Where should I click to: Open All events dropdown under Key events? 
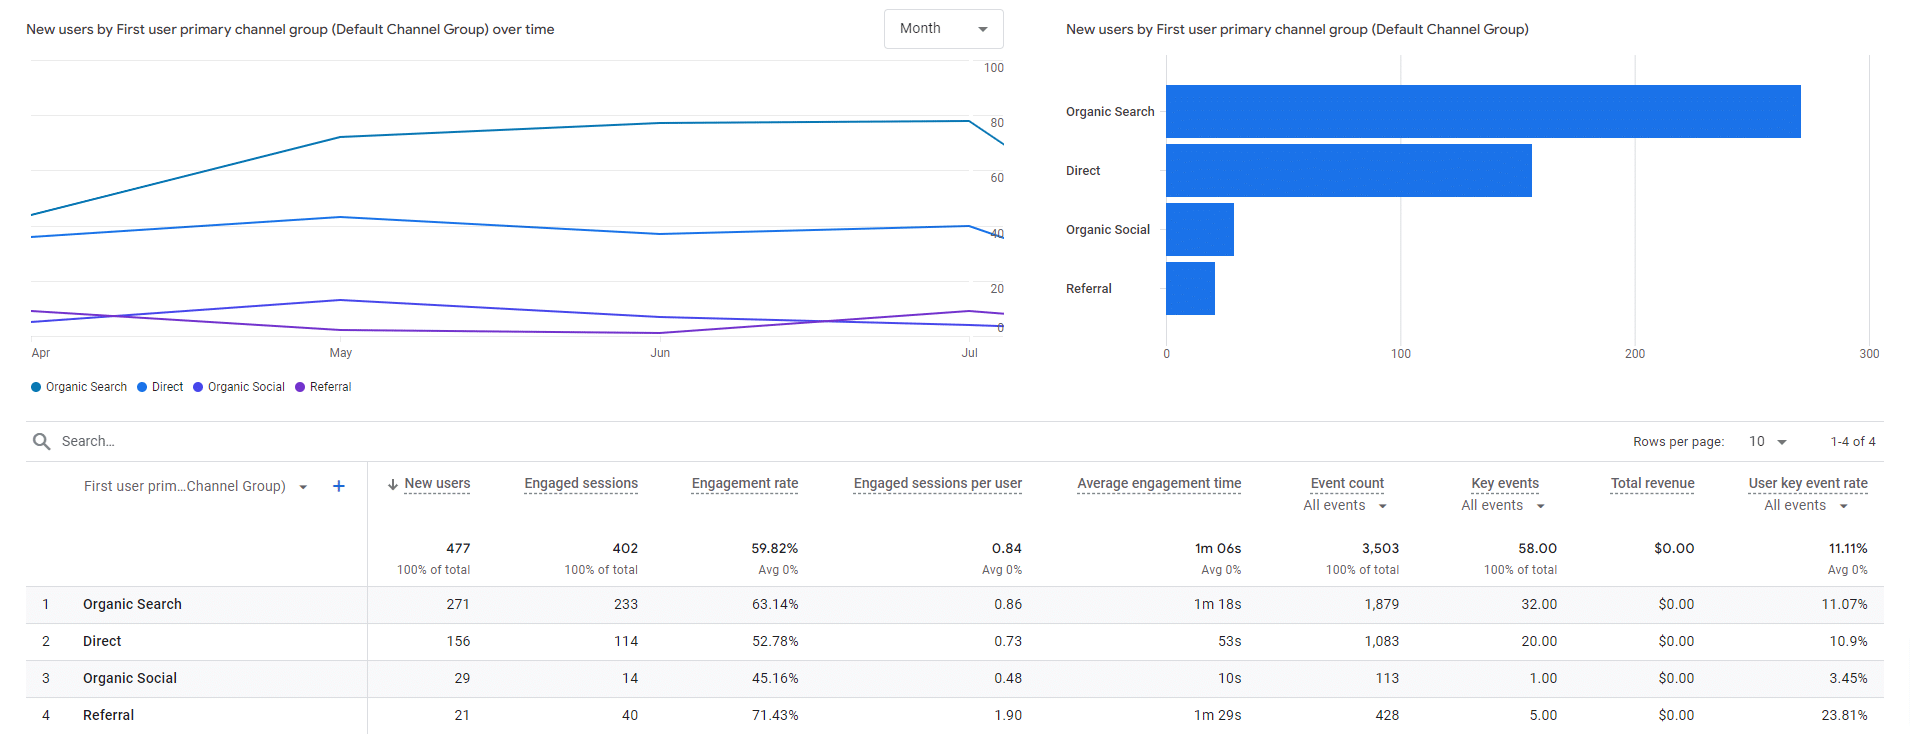click(1503, 506)
